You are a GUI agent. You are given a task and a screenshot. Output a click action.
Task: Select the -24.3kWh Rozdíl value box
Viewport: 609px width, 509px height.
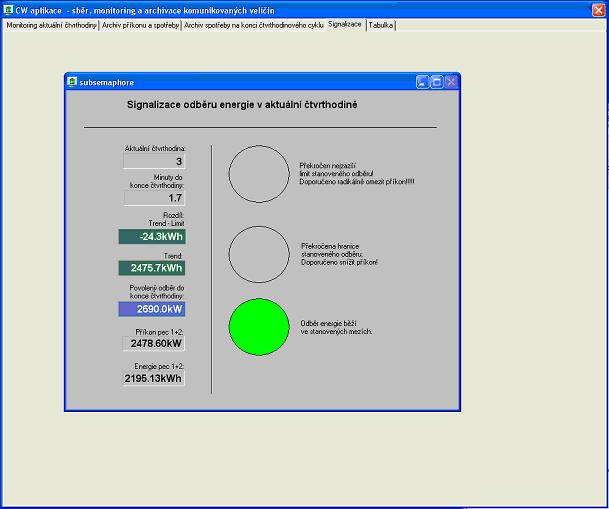click(152, 237)
